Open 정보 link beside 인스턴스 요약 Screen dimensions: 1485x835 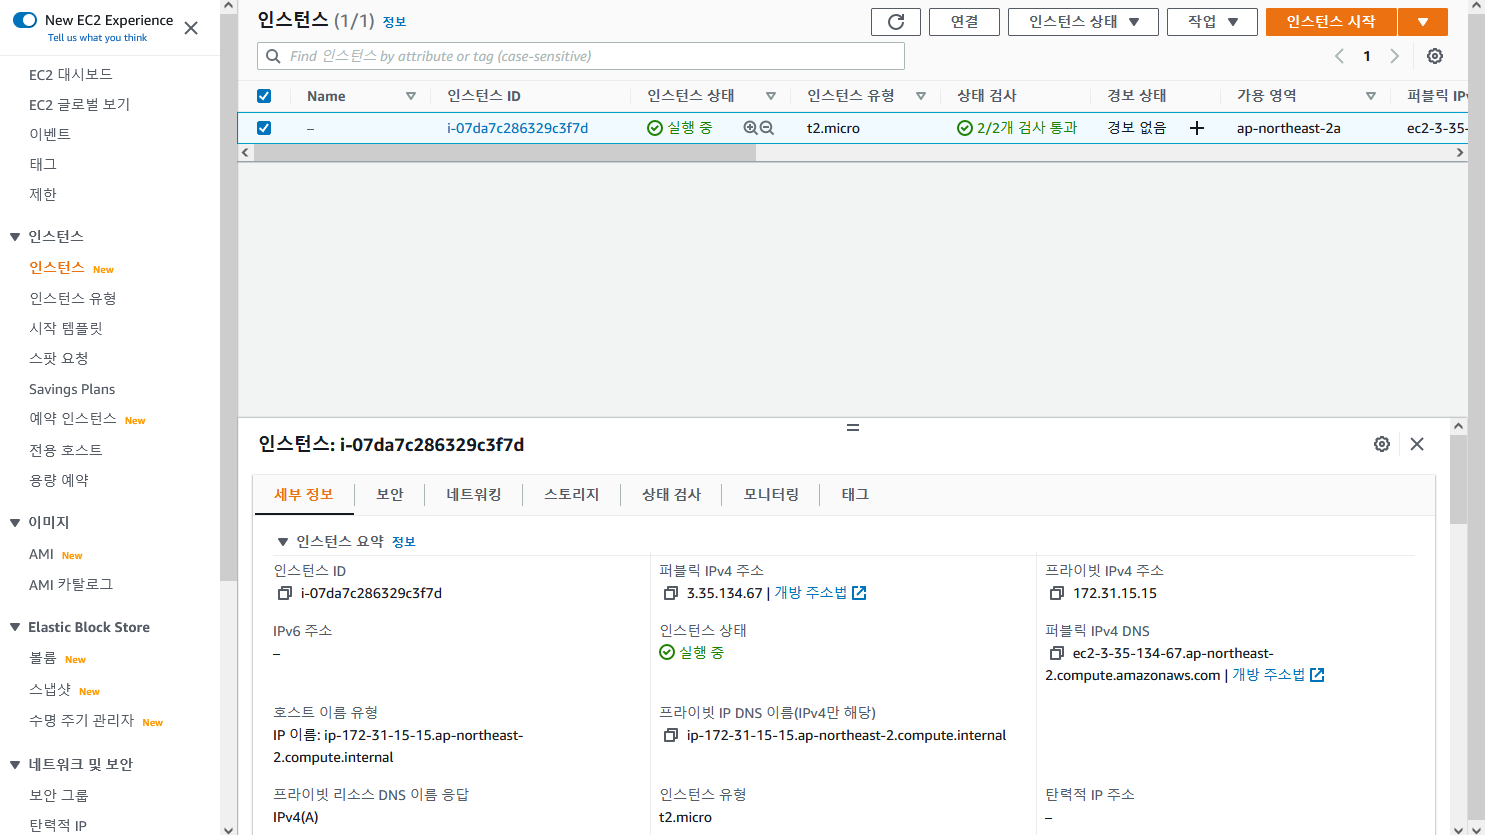[x=404, y=542]
